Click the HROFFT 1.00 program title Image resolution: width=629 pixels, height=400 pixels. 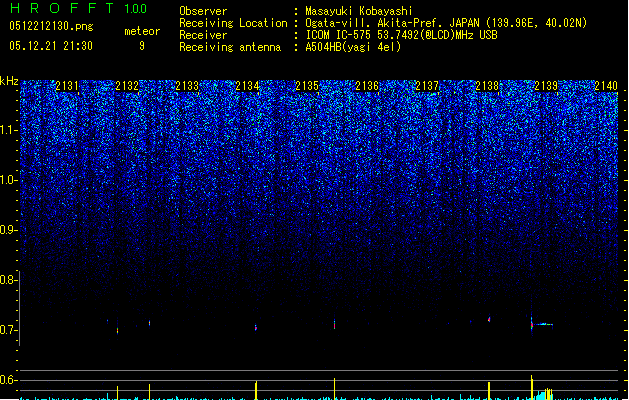79,8
